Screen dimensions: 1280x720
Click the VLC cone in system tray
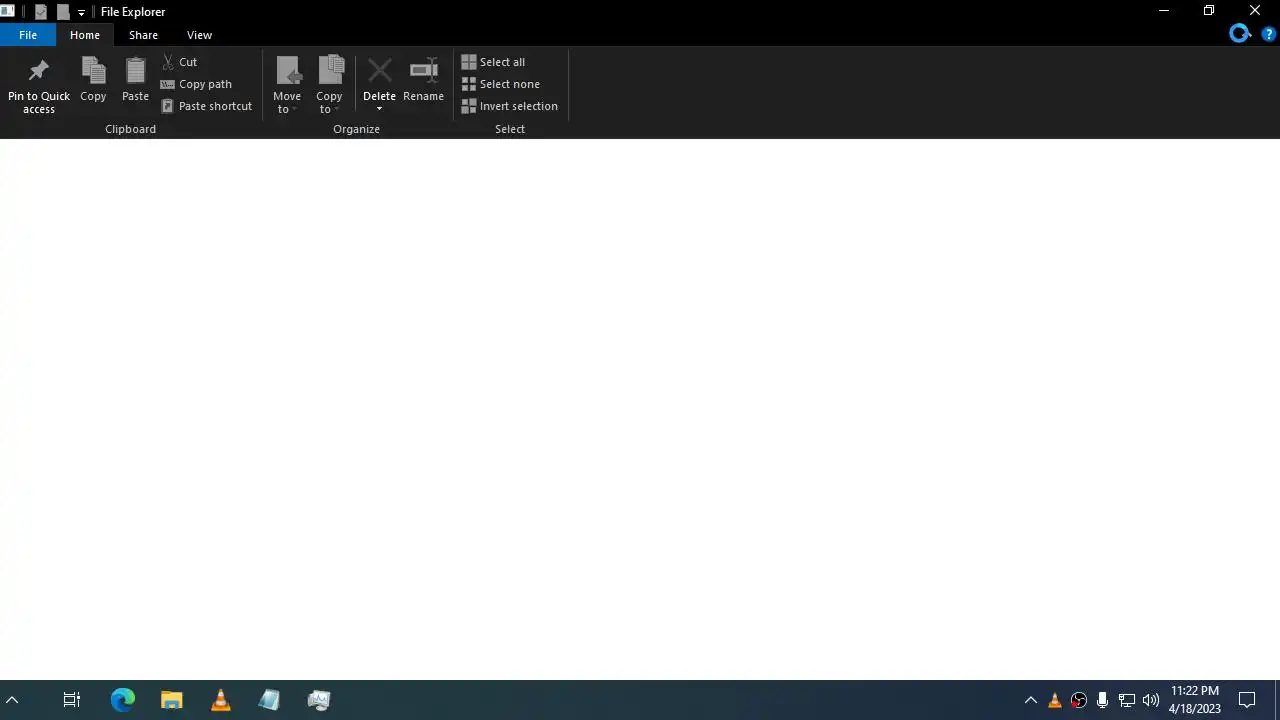1055,700
